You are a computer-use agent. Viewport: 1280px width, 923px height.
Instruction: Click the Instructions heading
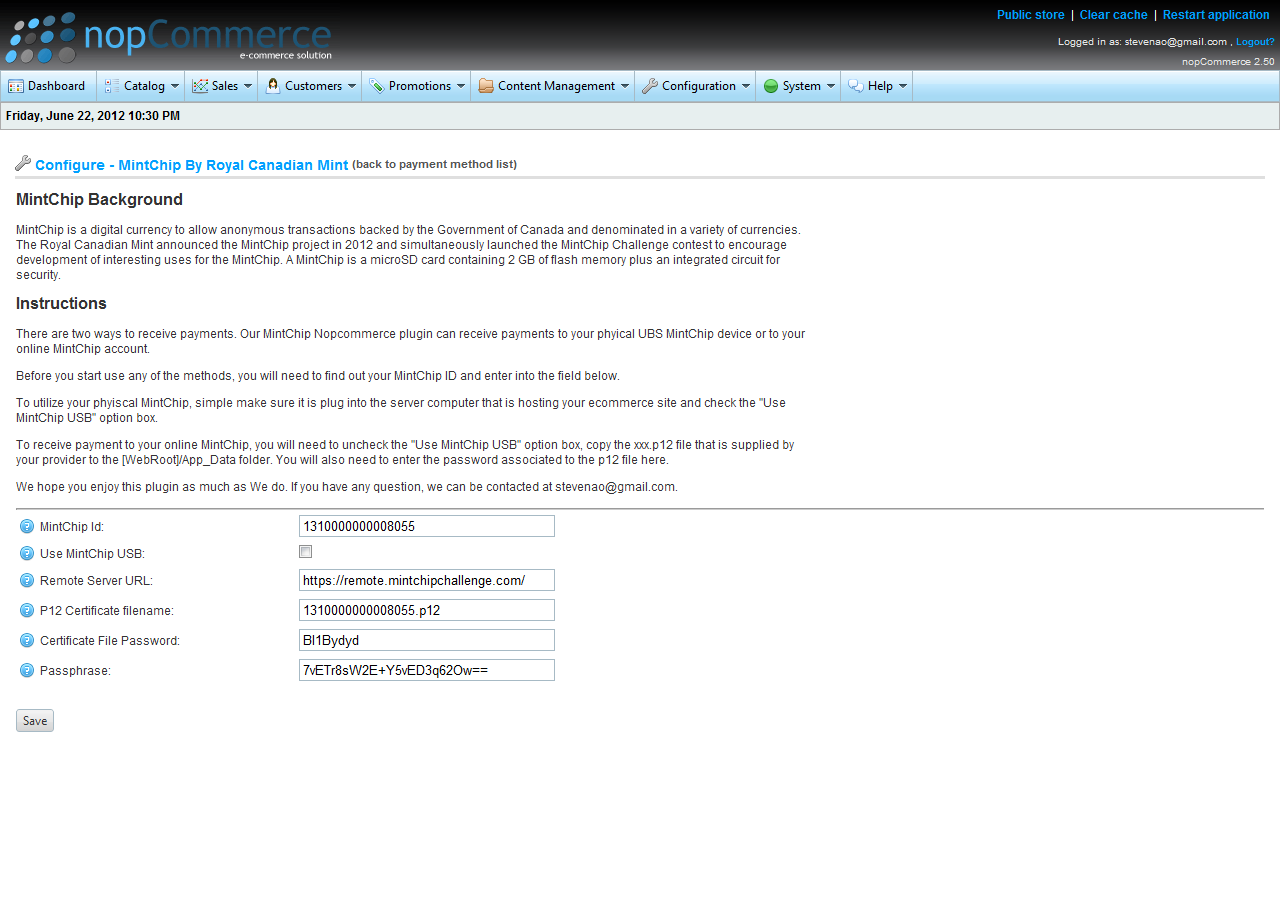pos(61,304)
